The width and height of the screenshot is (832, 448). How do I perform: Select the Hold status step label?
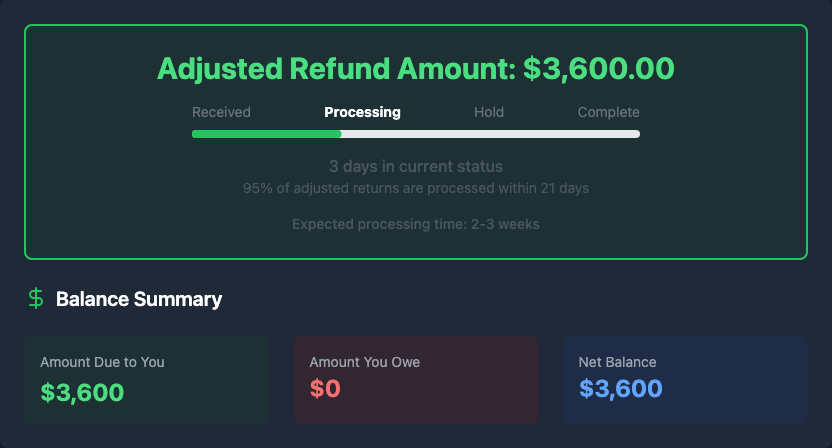tap(489, 112)
